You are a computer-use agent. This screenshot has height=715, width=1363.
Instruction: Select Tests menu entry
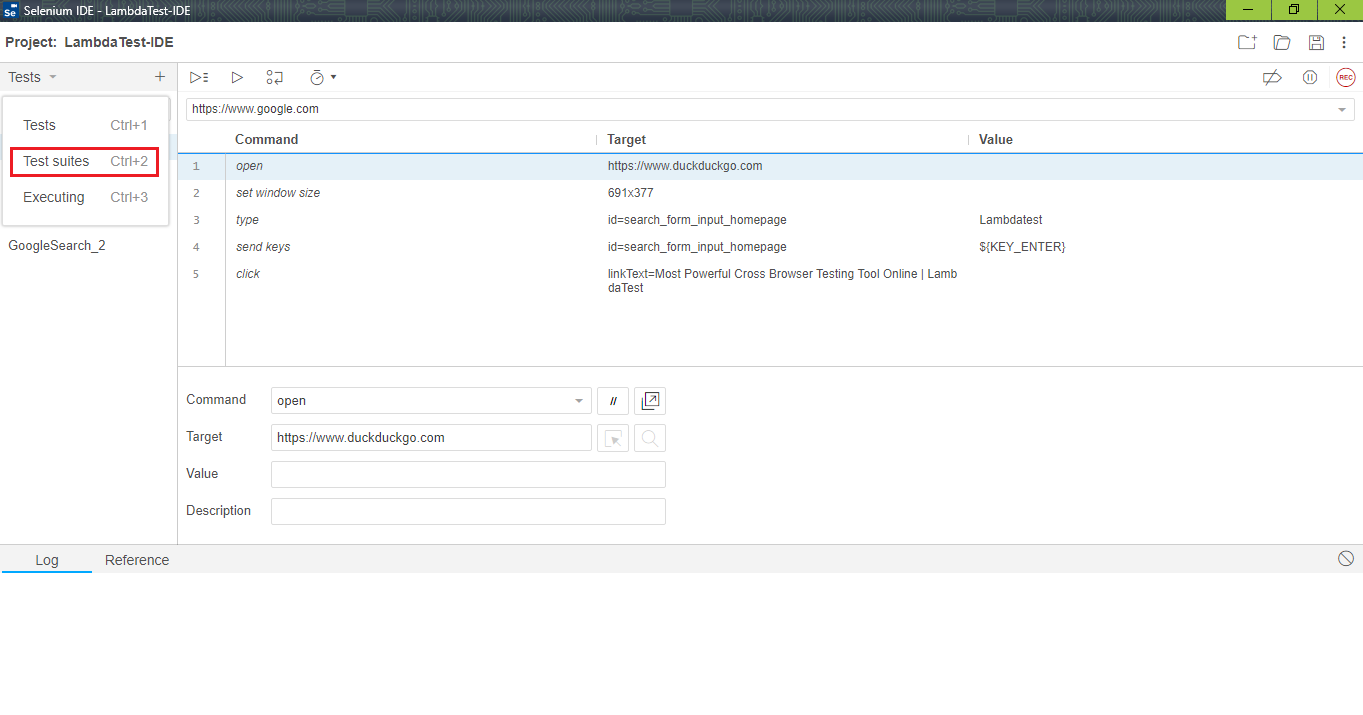click(x=85, y=125)
